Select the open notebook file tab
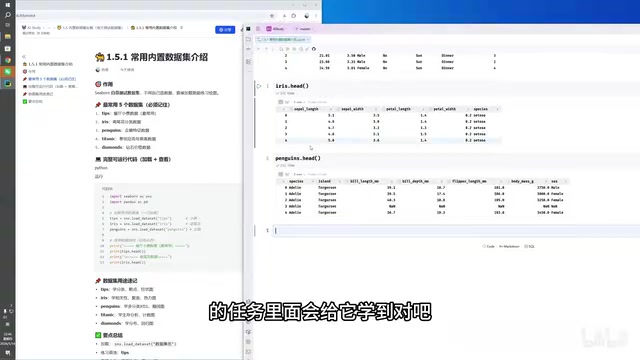This screenshot has width=640, height=360. (x=282, y=40)
